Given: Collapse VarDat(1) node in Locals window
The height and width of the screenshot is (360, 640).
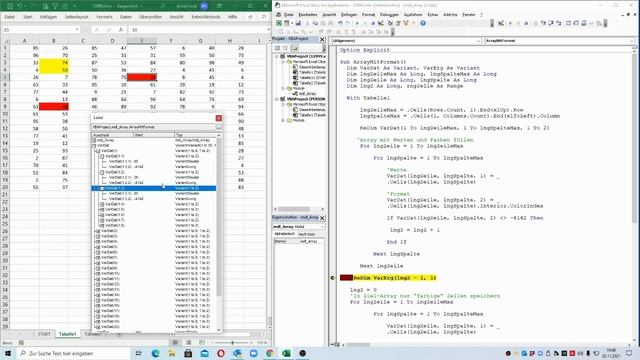Looking at the screenshot, I should coord(98,151).
